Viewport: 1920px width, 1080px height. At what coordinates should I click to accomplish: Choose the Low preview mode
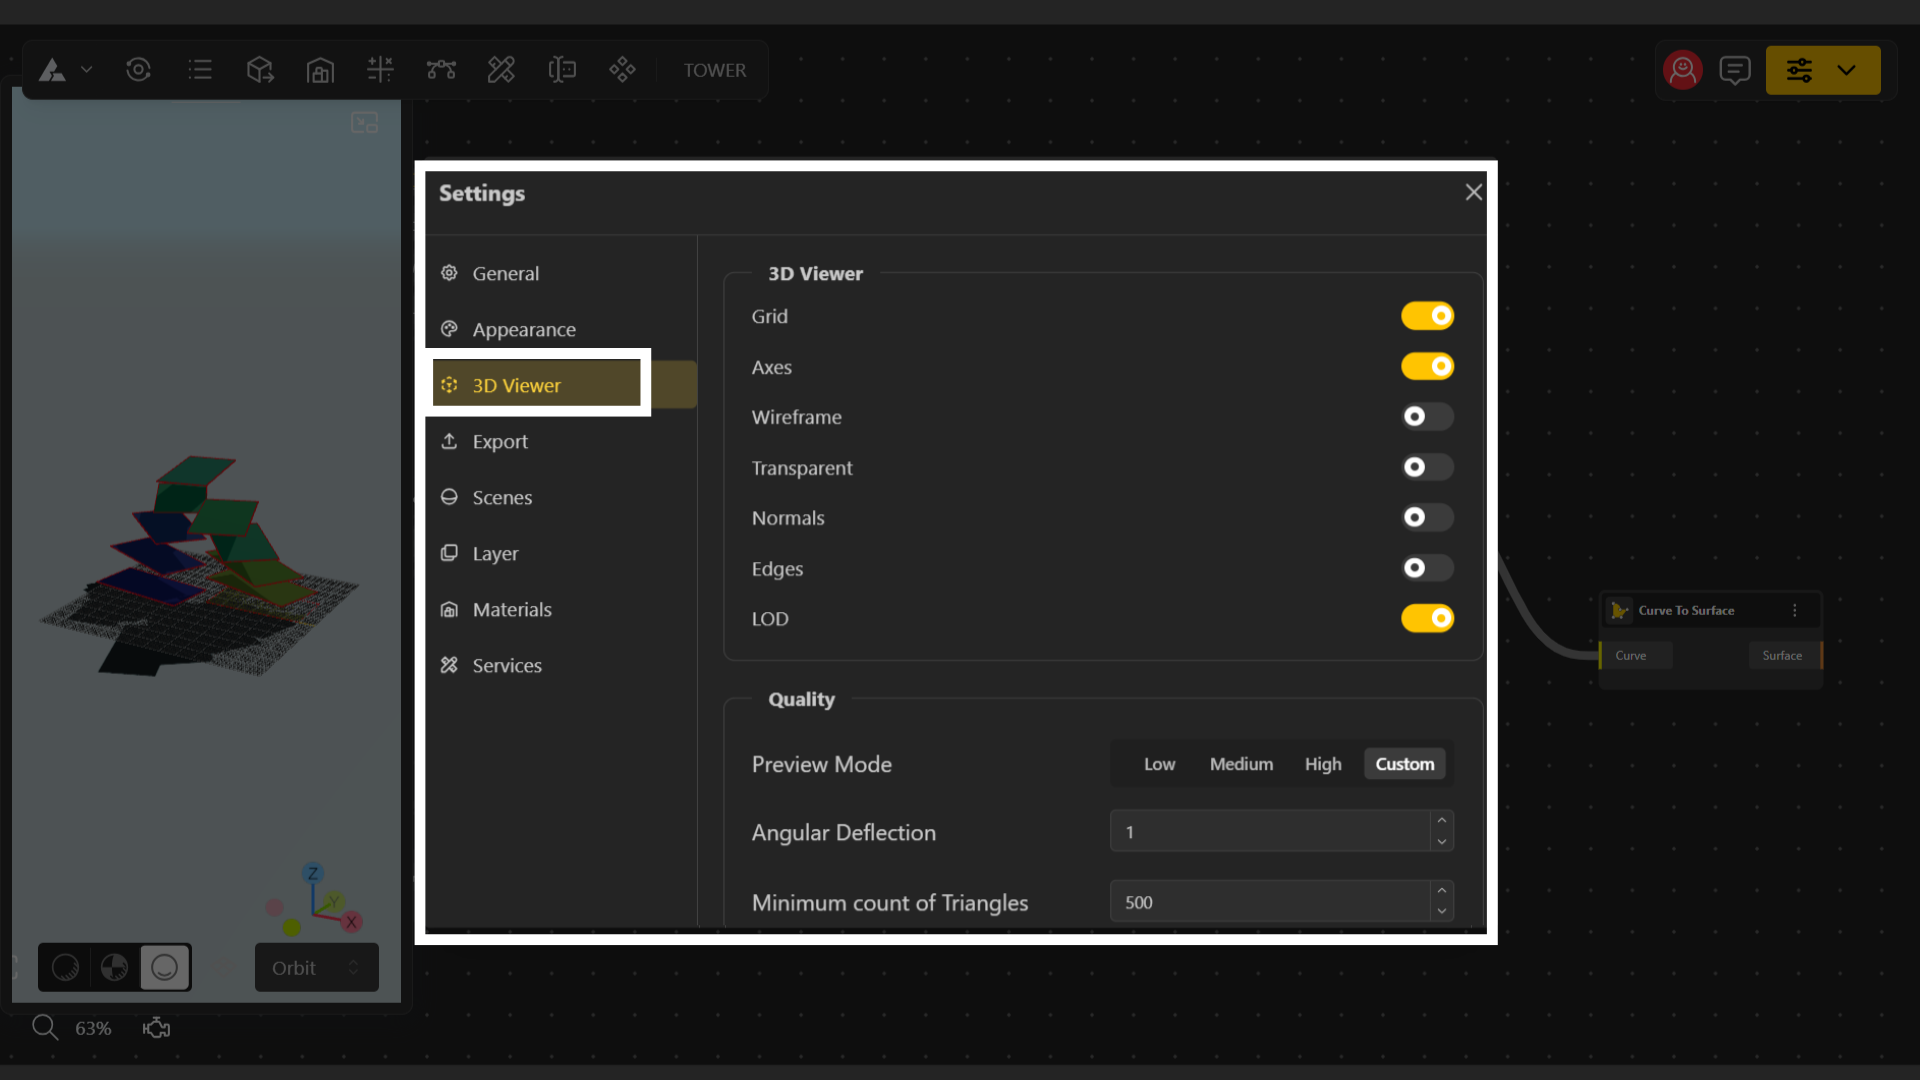point(1159,764)
